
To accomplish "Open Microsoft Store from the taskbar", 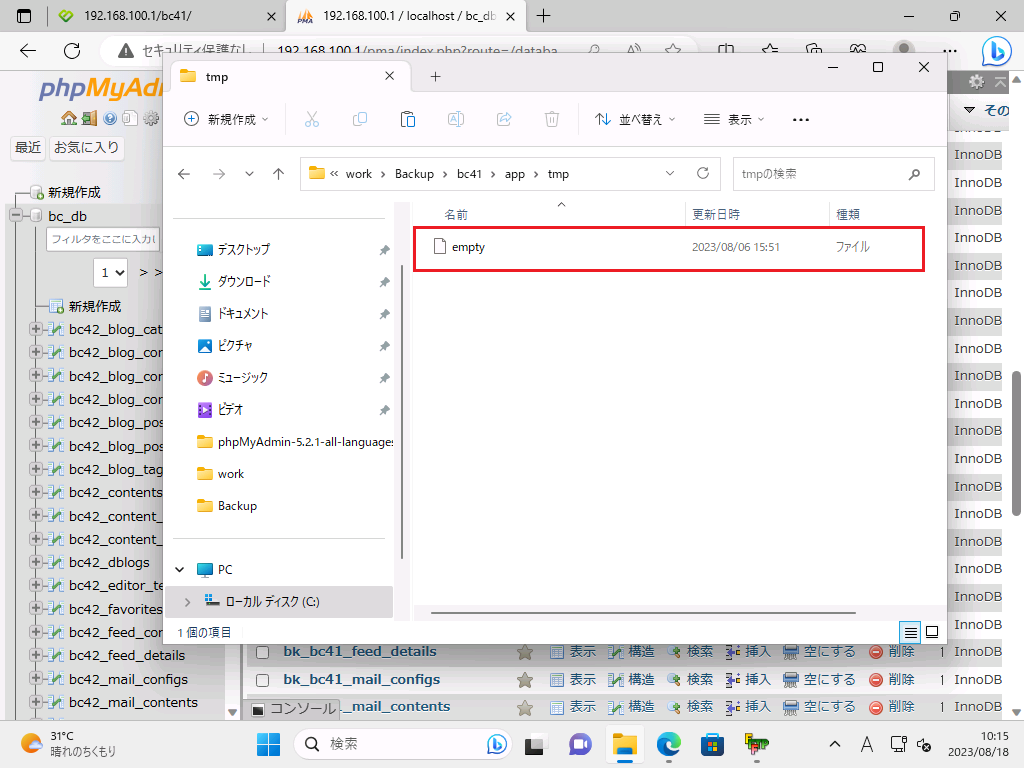I will pos(712,744).
